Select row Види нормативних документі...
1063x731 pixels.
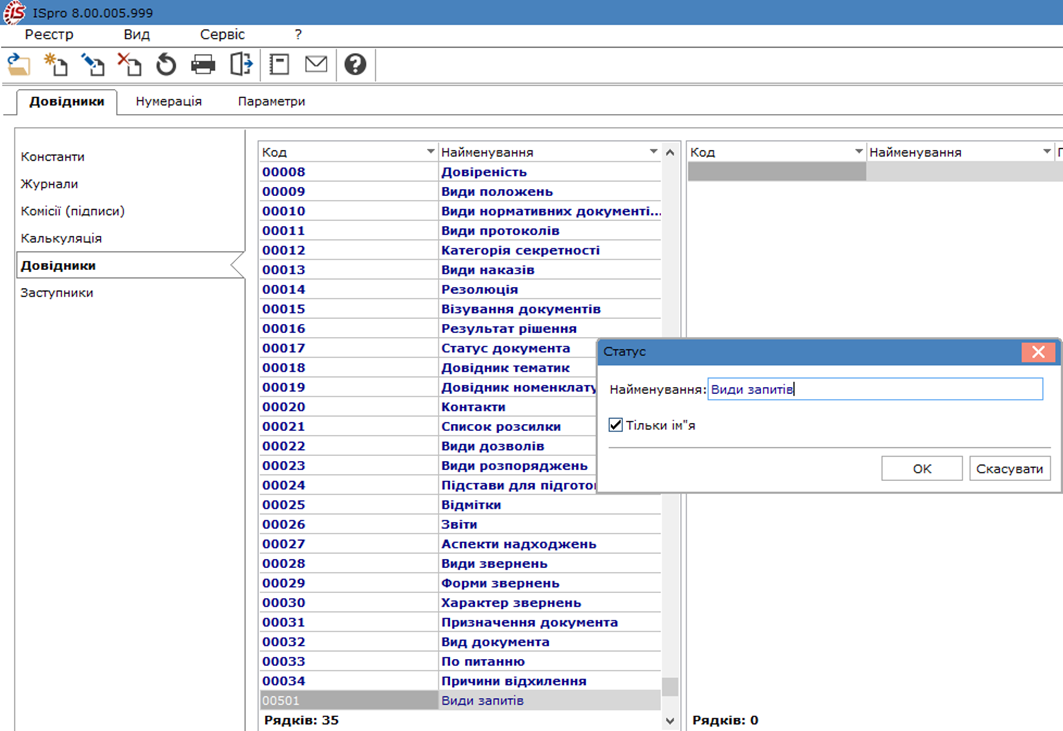460,211
